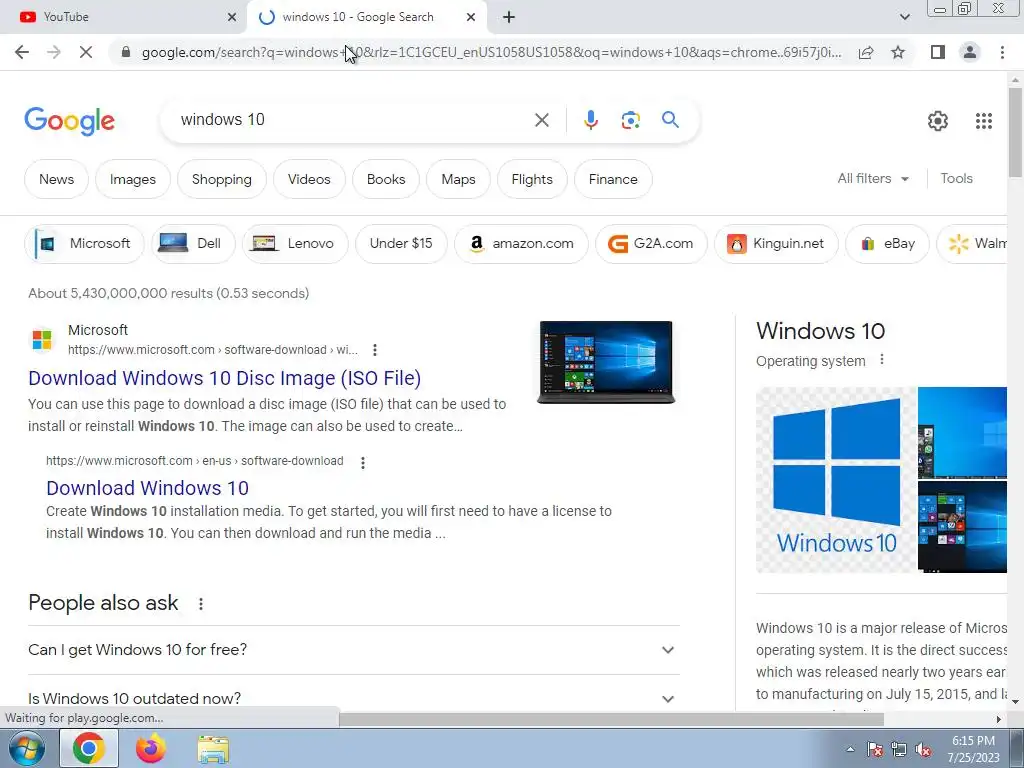Apply the Under $15 chip
1024x768 pixels.
point(401,244)
